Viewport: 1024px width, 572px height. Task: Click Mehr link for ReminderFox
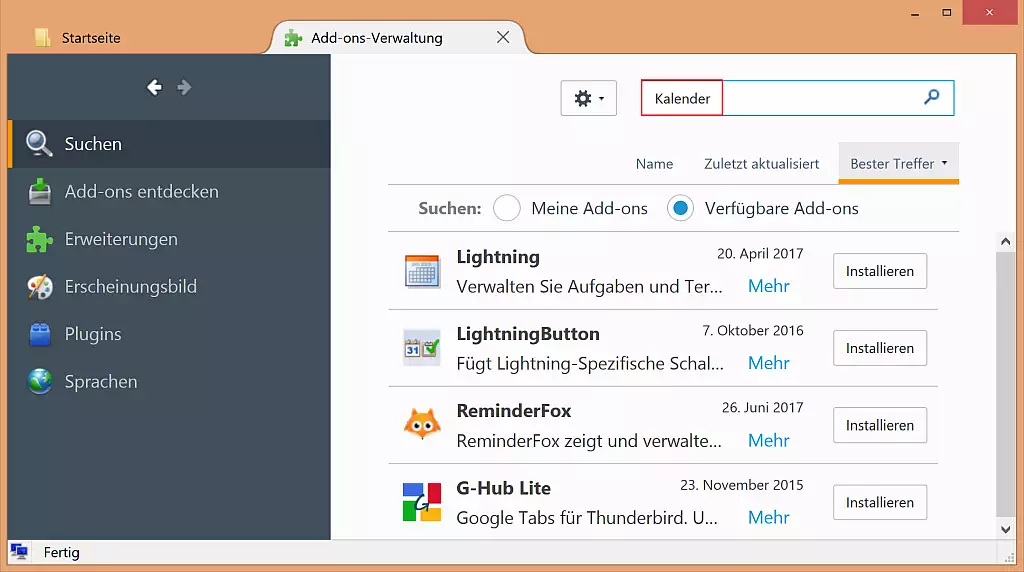pos(768,440)
